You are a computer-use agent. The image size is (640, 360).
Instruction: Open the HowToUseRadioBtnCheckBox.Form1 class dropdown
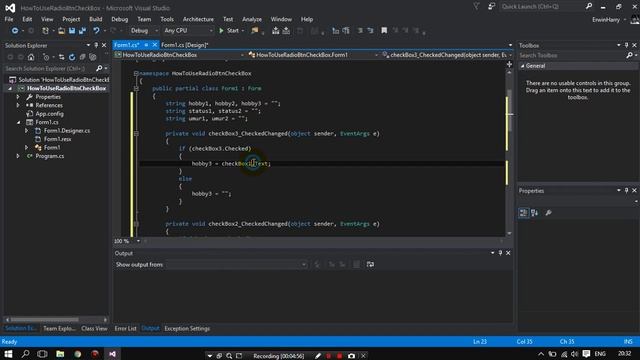313,55
